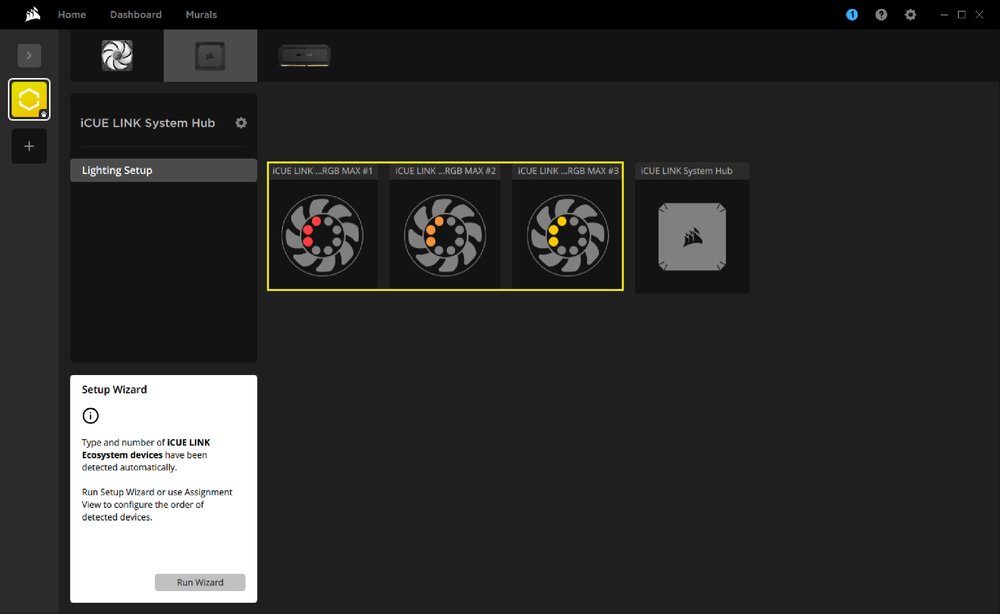Toggle selection of iCUE LINK System Hub tile
1000x614 pixels.
[x=691, y=233]
